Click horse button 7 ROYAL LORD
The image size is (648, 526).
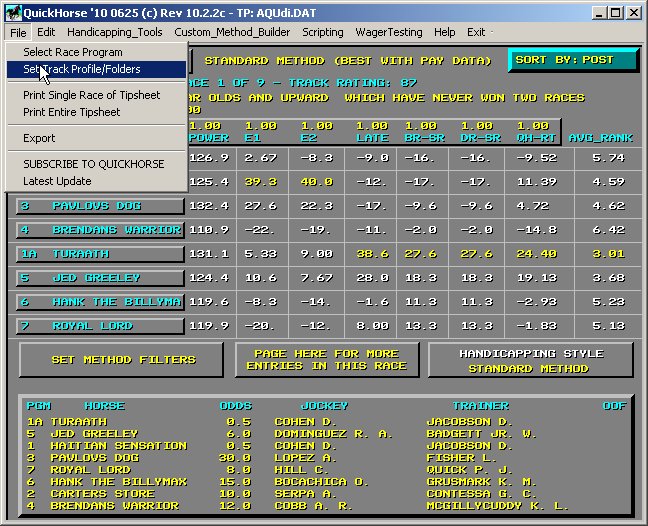tap(100, 326)
